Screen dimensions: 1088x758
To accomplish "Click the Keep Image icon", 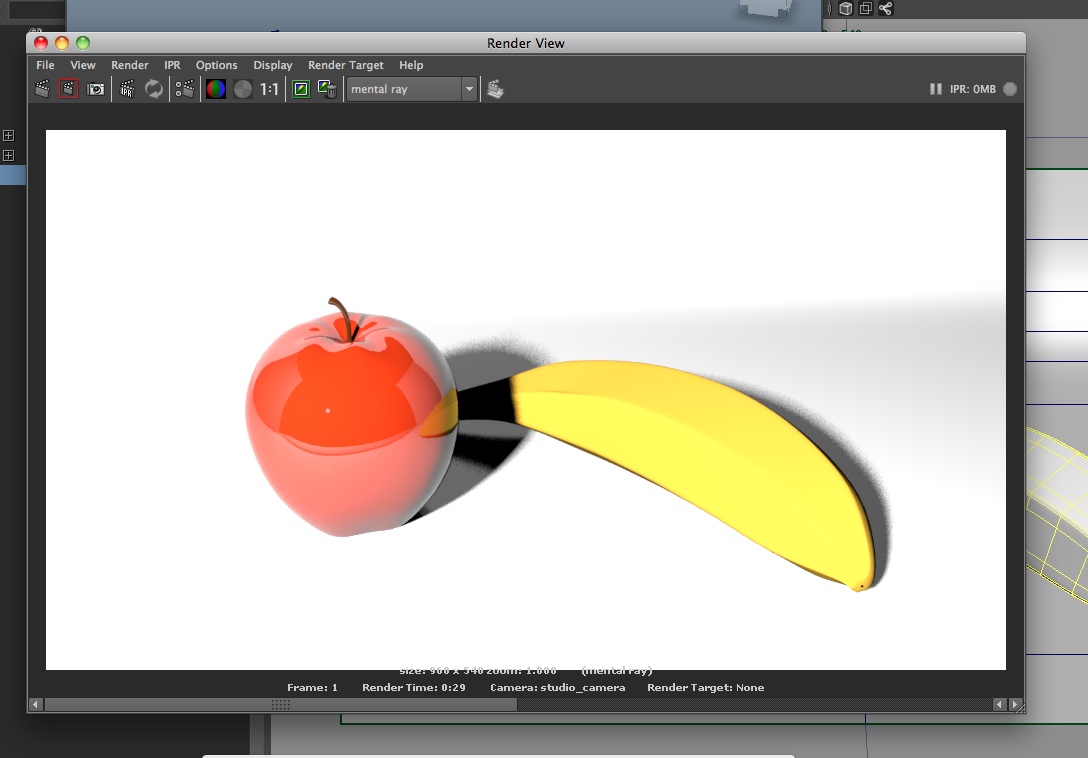I will click(301, 89).
